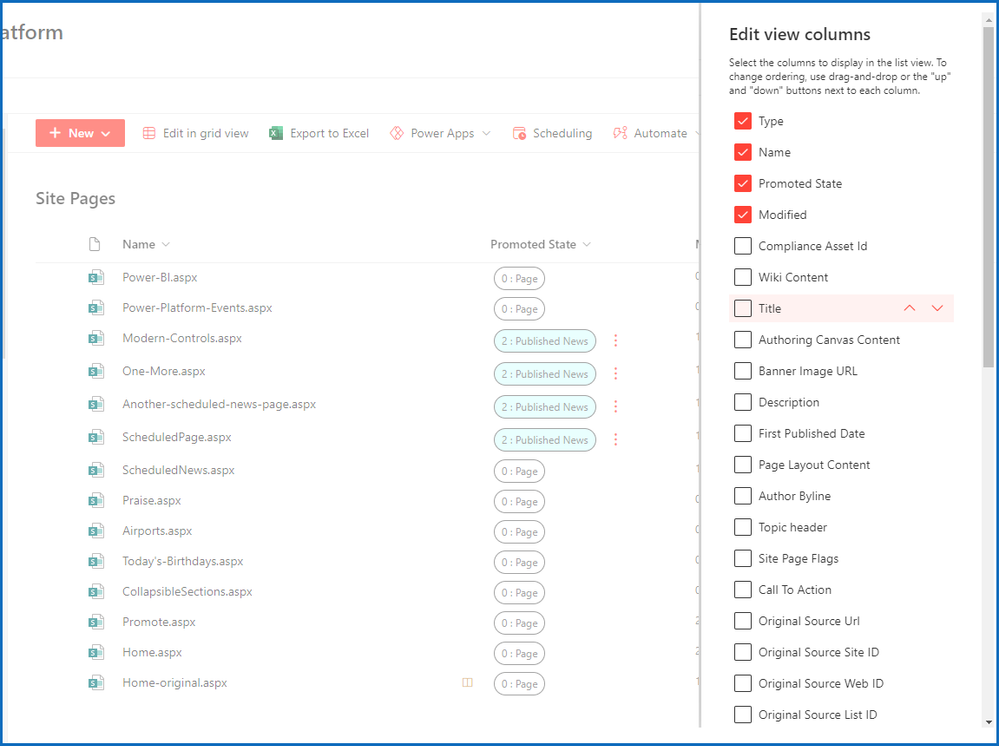Click the Export to Excel icon

coord(276,134)
